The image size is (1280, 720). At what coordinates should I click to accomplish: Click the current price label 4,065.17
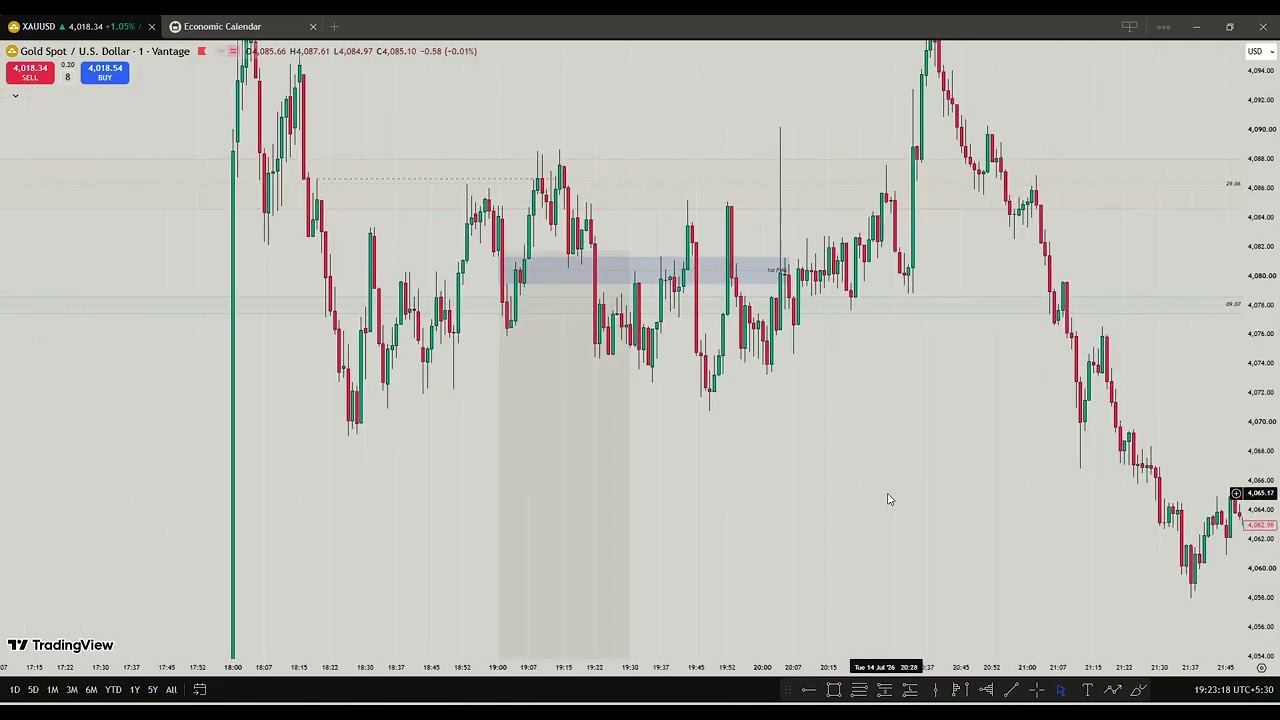tap(1260, 493)
